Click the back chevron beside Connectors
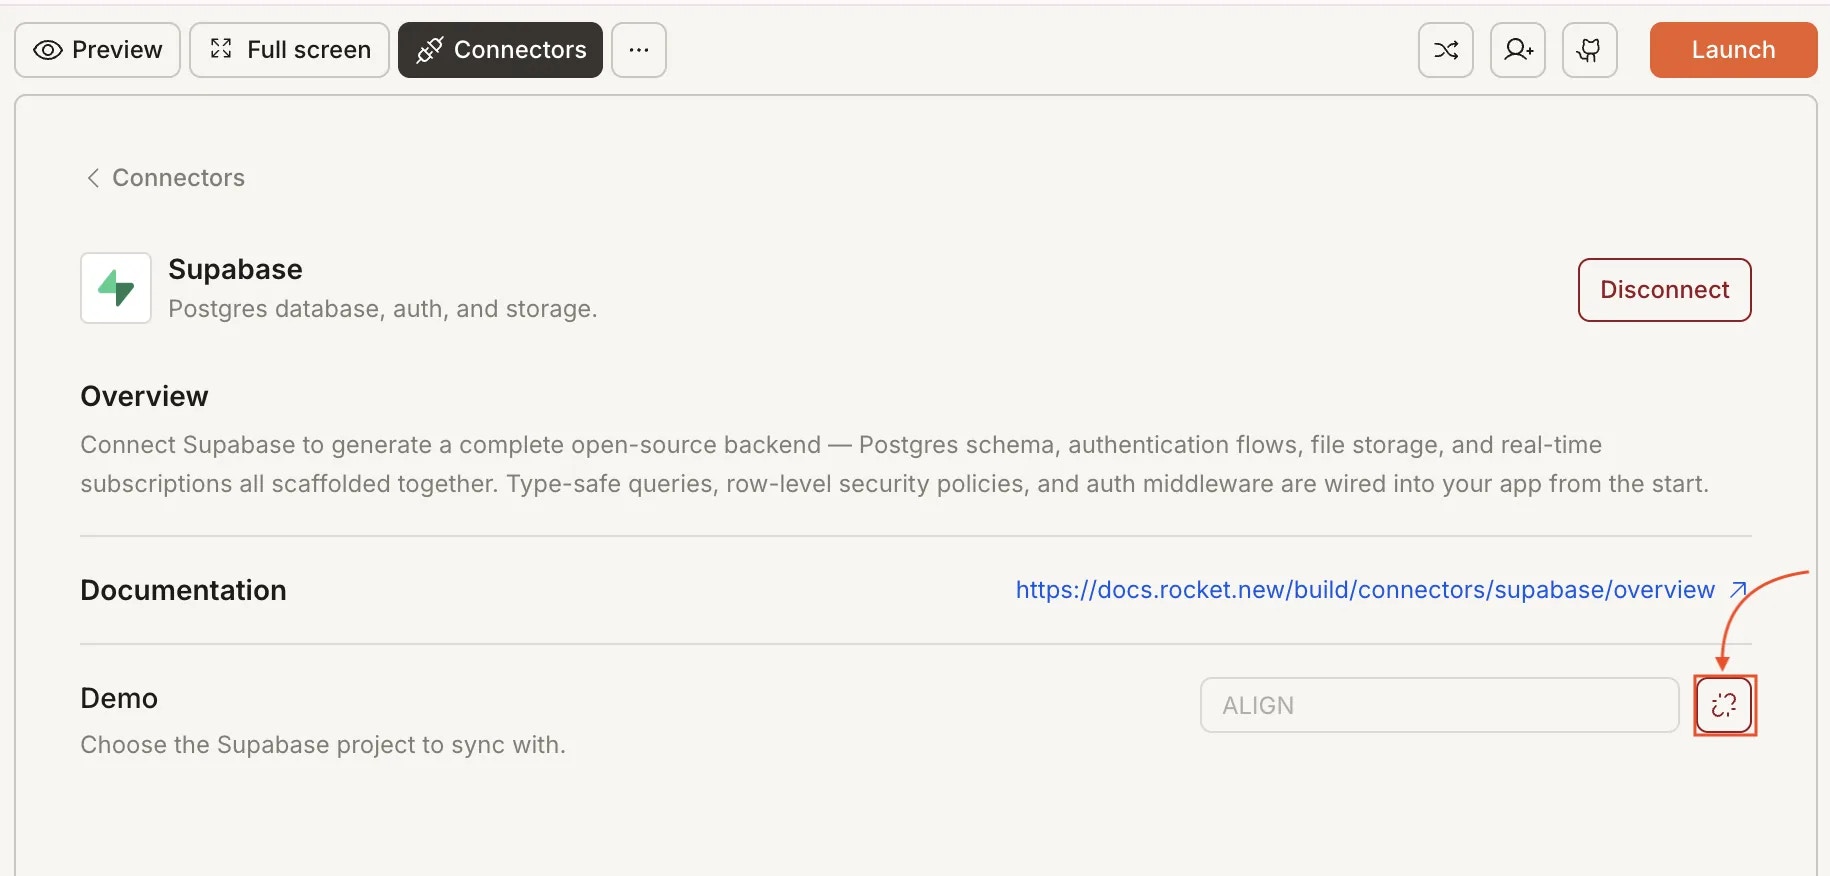Viewport: 1830px width, 876px height. tap(93, 178)
